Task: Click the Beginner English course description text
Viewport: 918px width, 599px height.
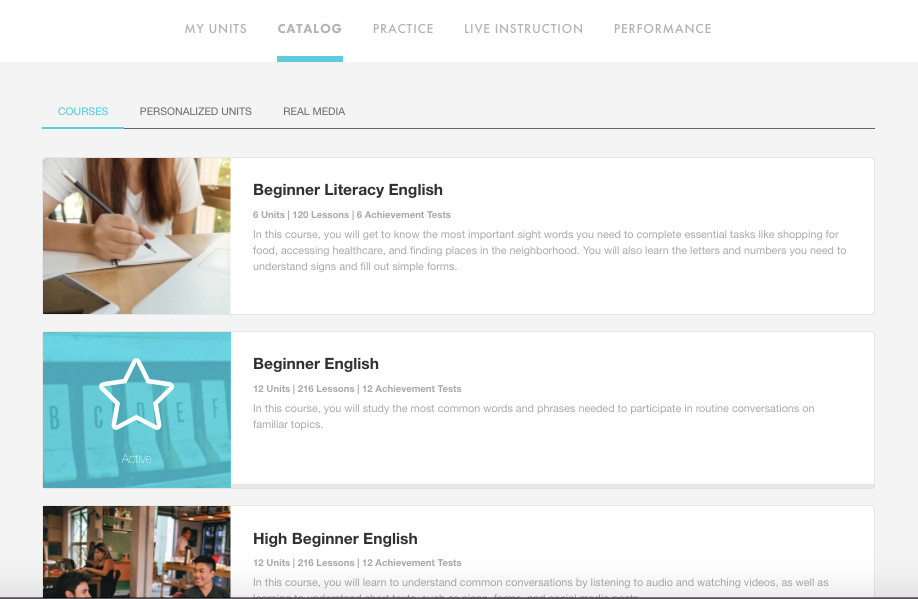Action: point(533,416)
